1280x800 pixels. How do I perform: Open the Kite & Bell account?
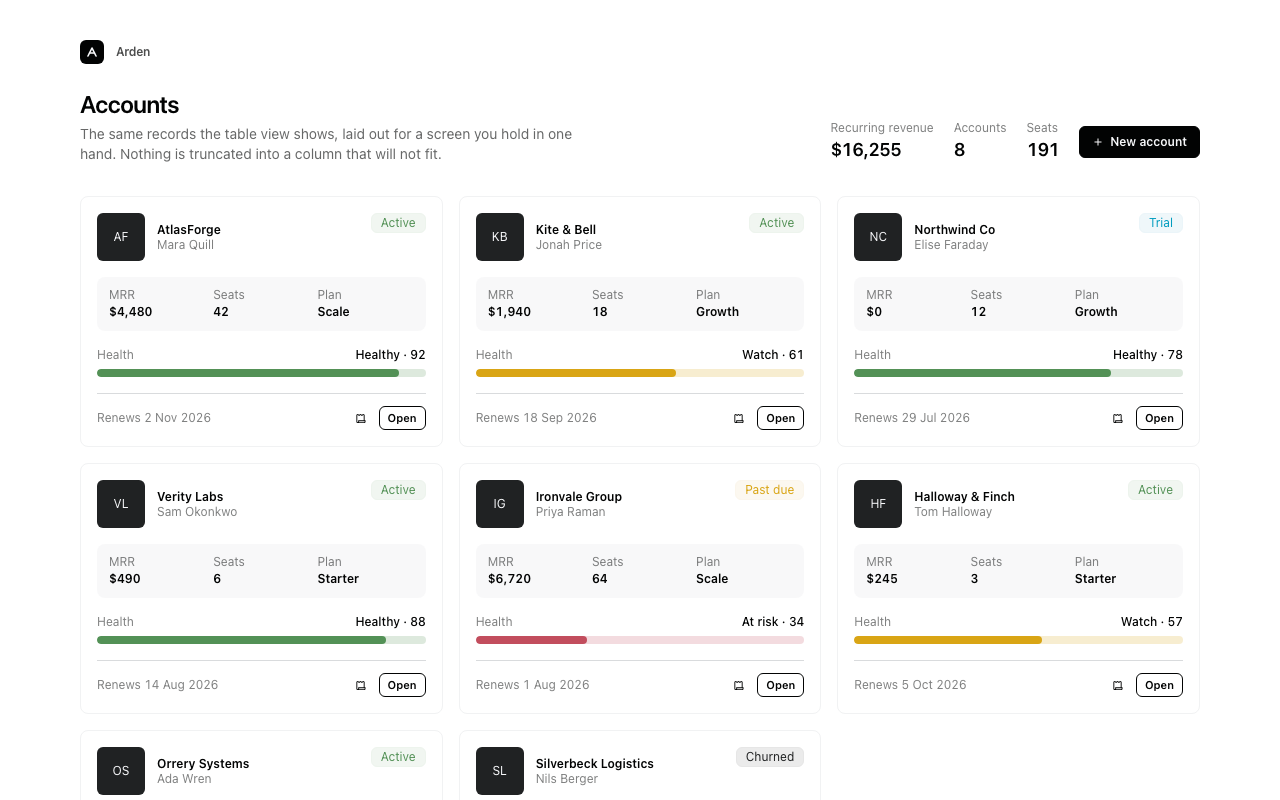[780, 418]
